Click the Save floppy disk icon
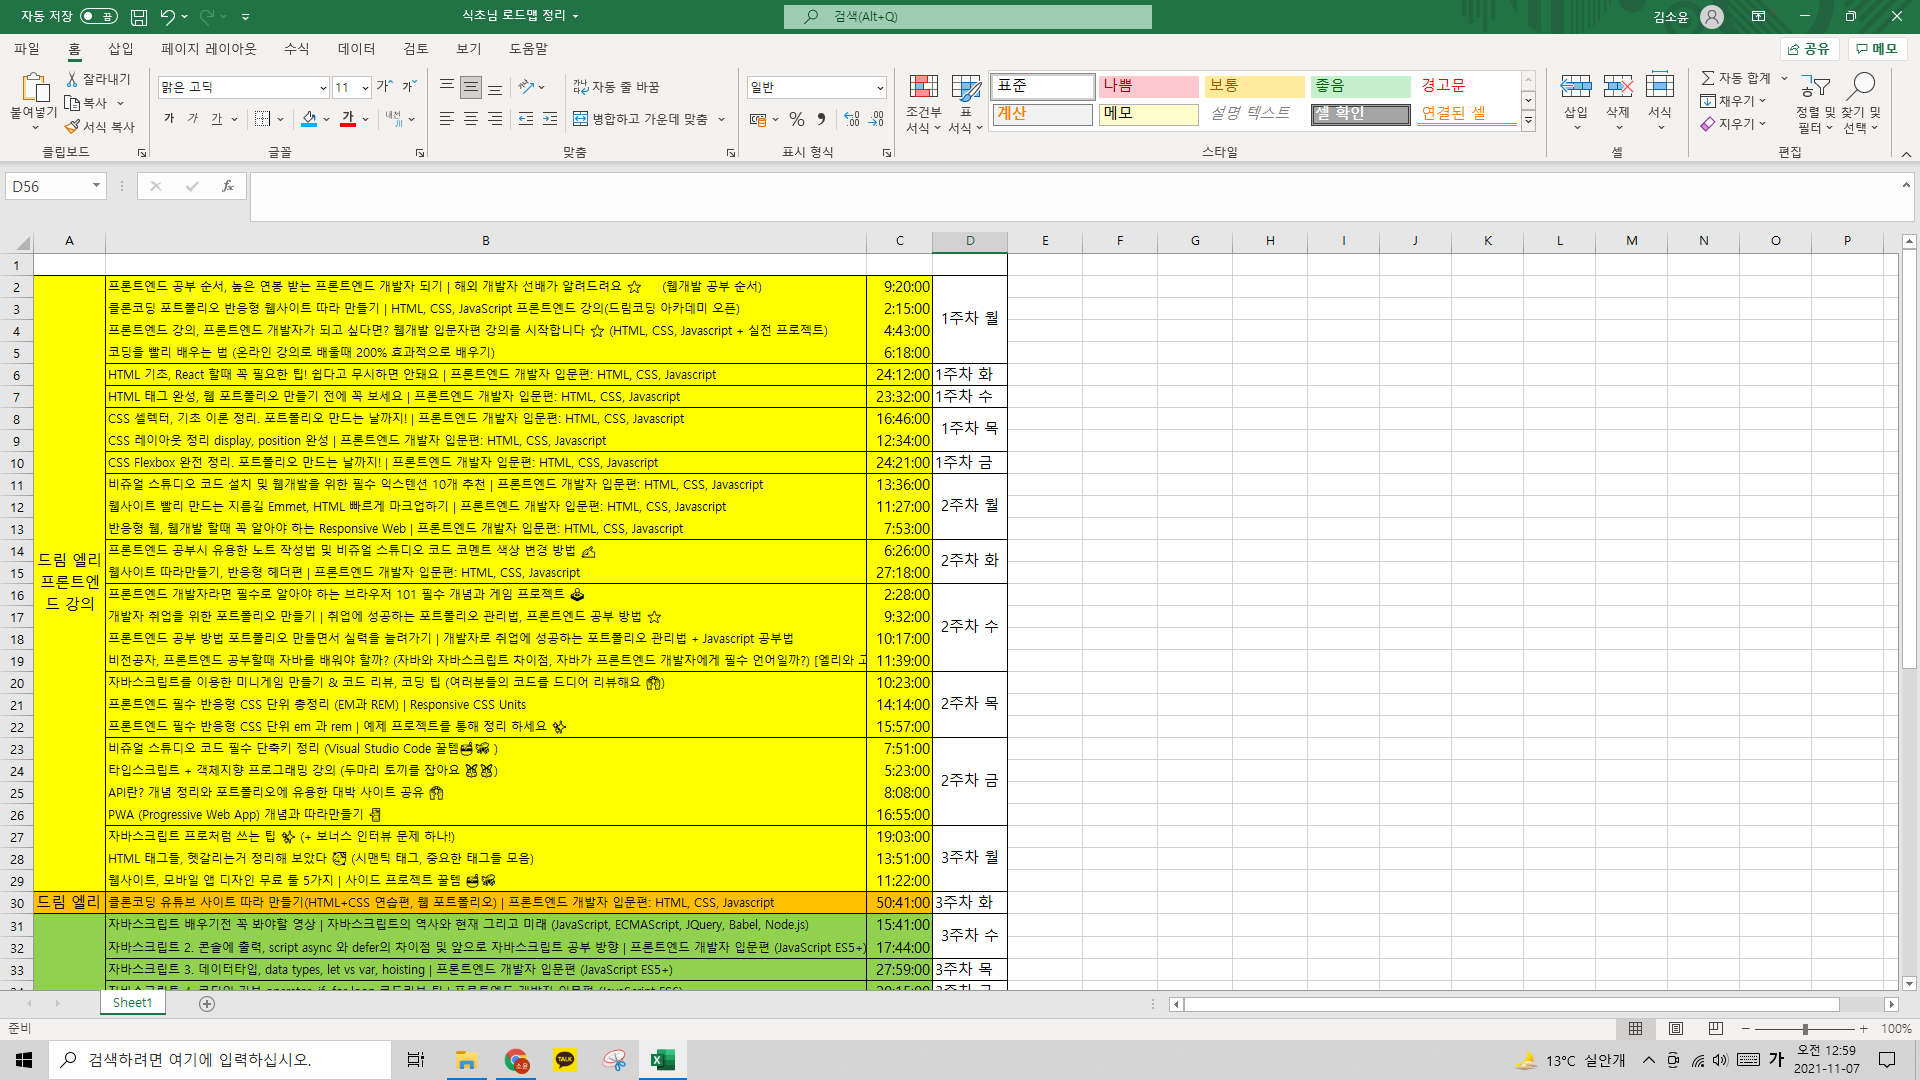The width and height of the screenshot is (1920, 1080). pos(139,17)
